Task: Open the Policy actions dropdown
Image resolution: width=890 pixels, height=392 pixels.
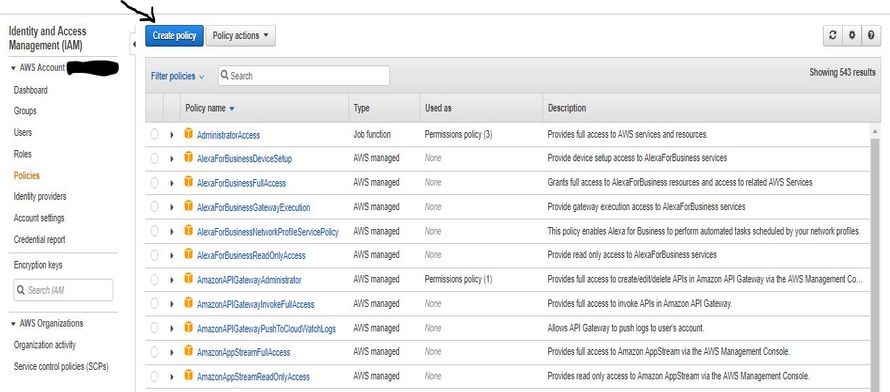Action: (x=241, y=35)
